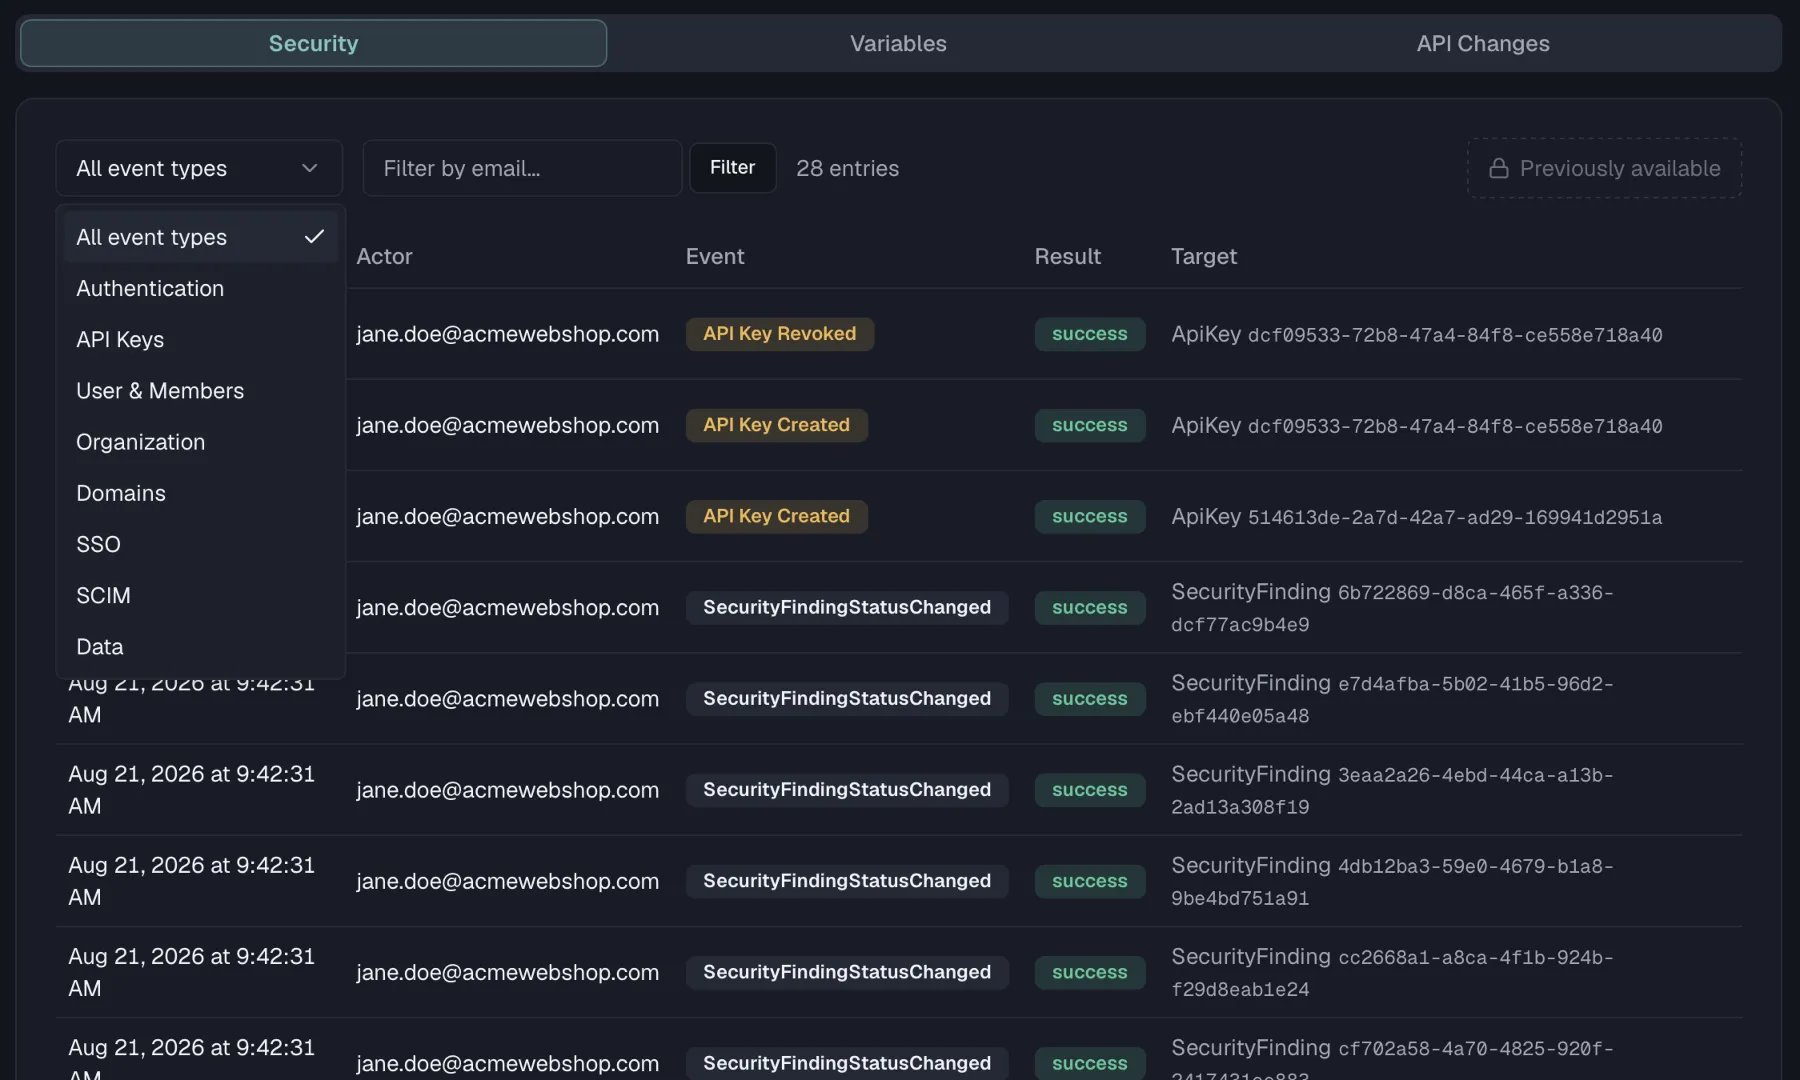Click SecurityFinding target cc2668a1-a8ca-4f1b-924b
Viewport: 1800px width, 1080px height.
1392,972
